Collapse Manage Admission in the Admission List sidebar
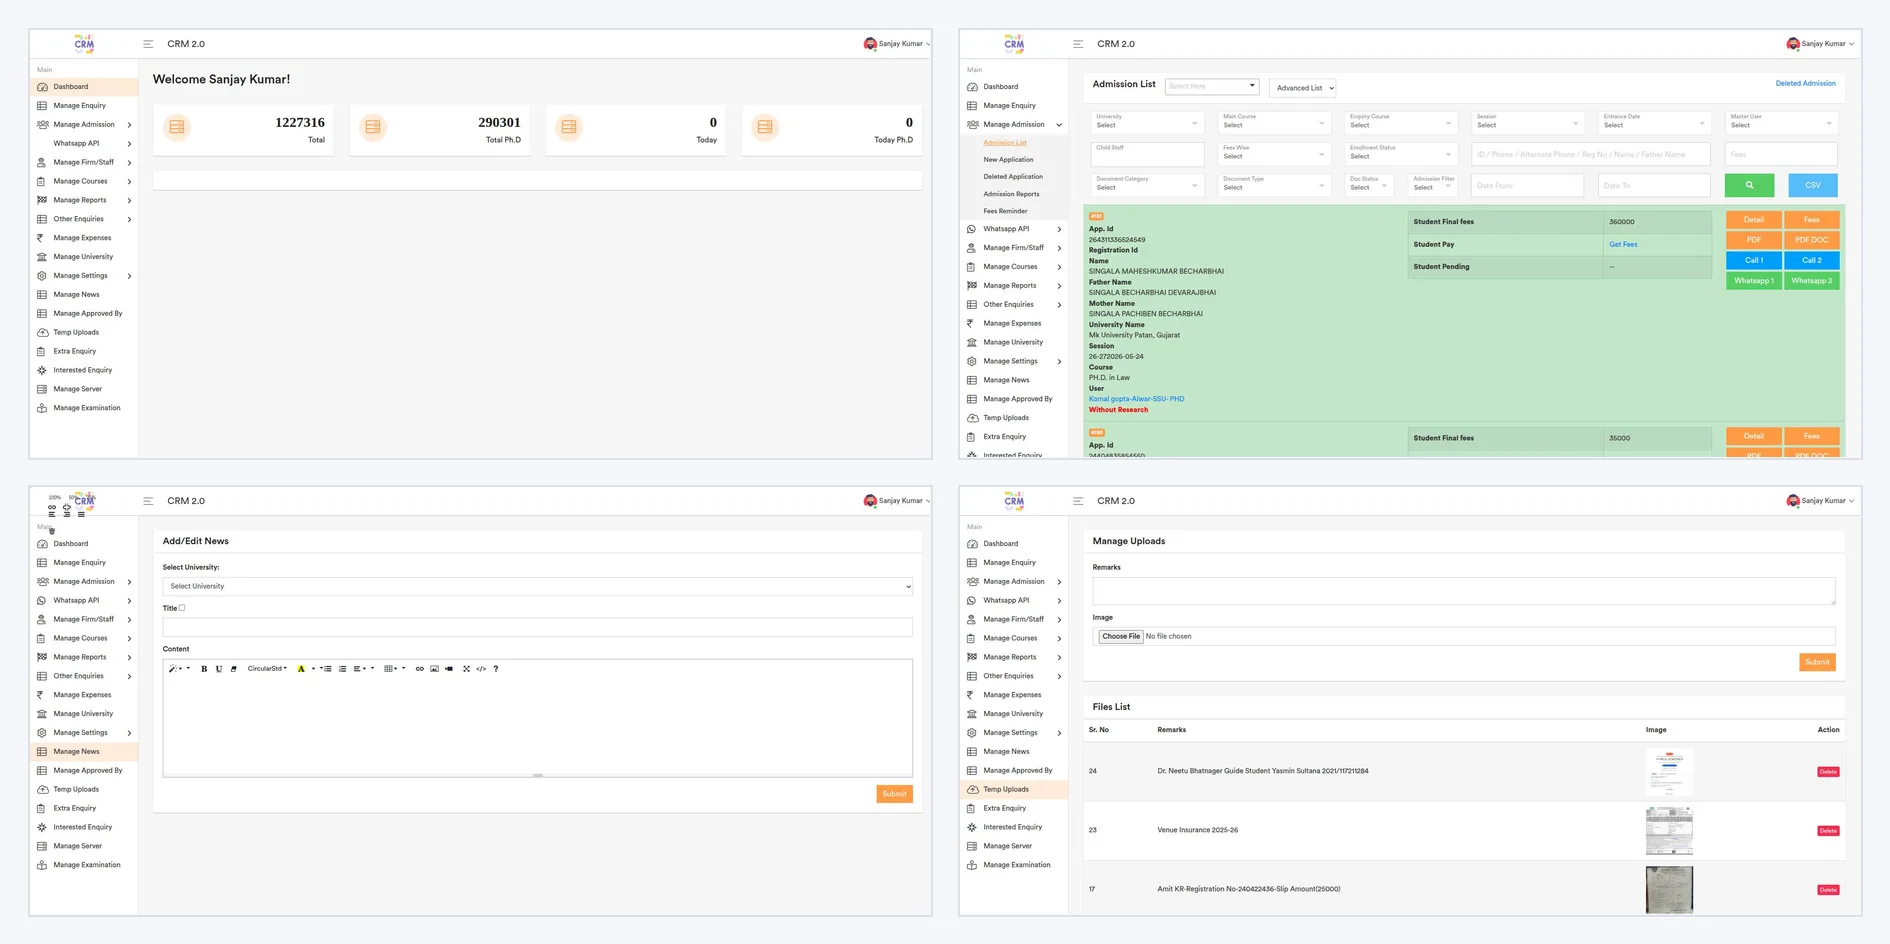The width and height of the screenshot is (1890, 944). pyautogui.click(x=1015, y=124)
